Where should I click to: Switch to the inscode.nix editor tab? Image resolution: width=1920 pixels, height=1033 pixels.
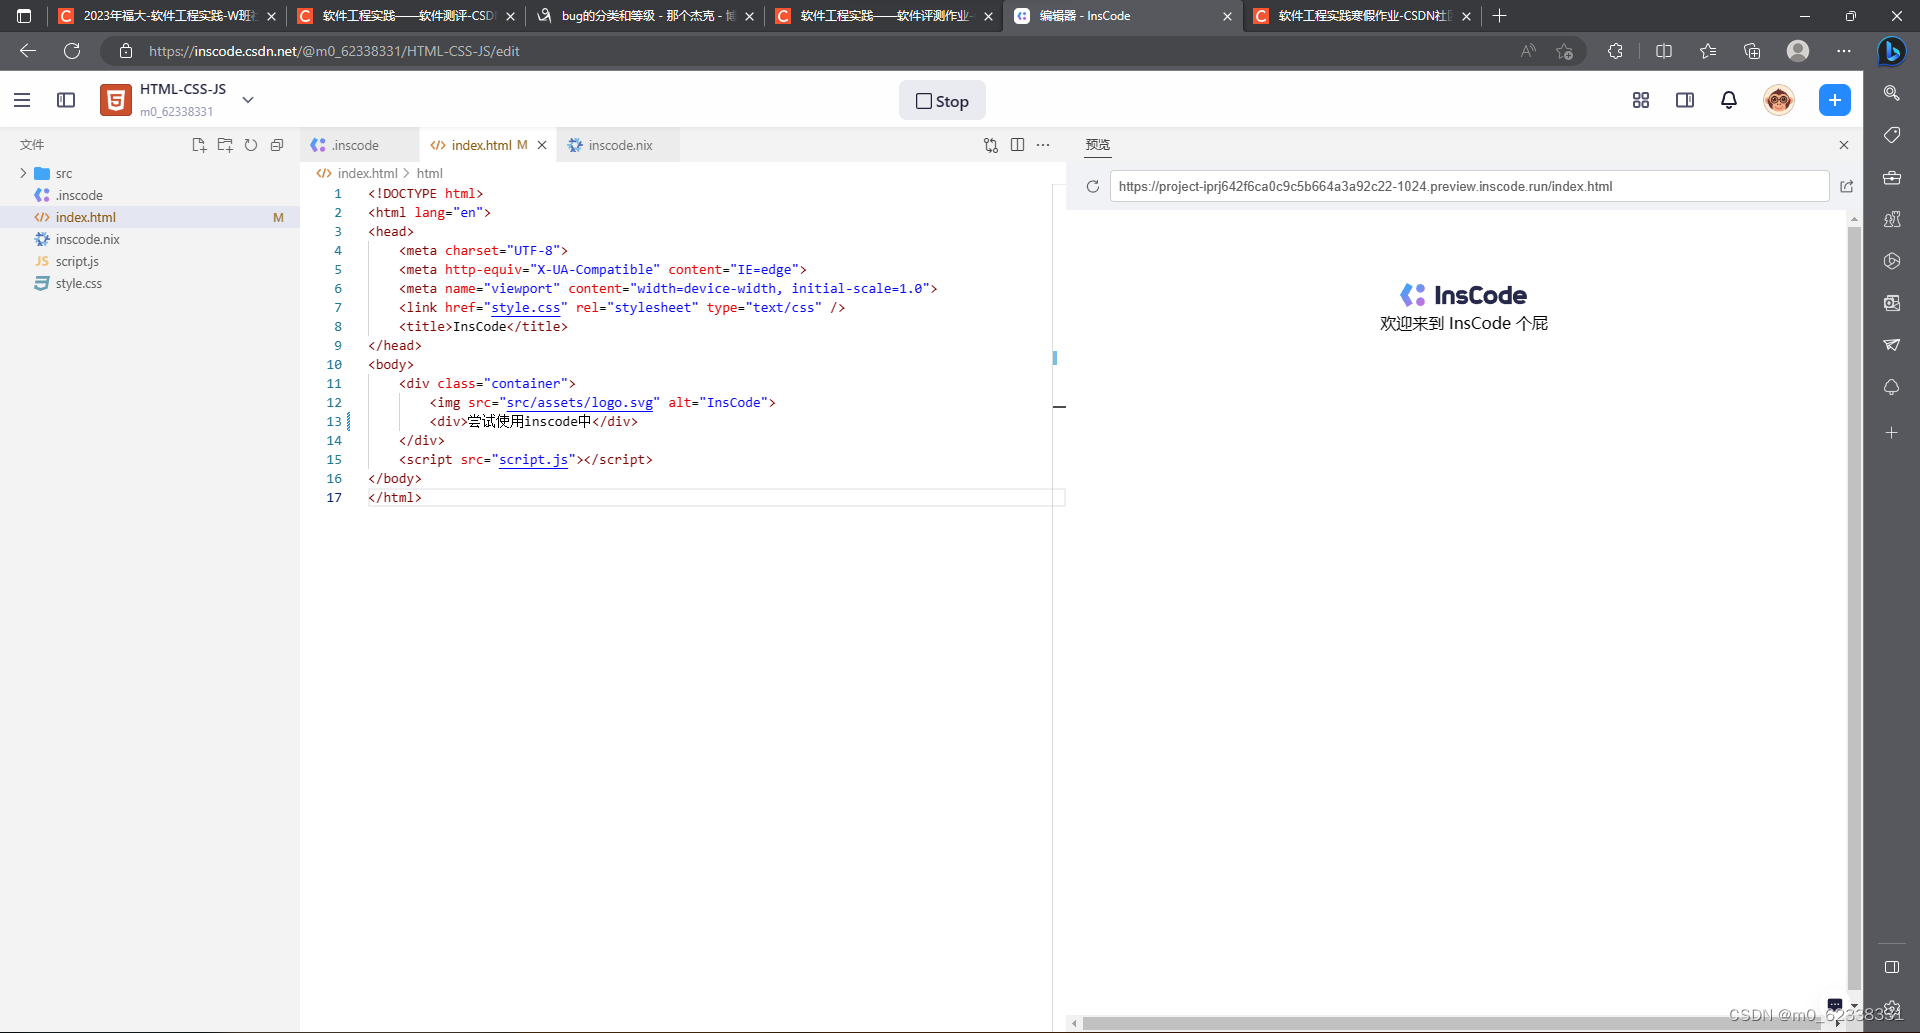(619, 145)
